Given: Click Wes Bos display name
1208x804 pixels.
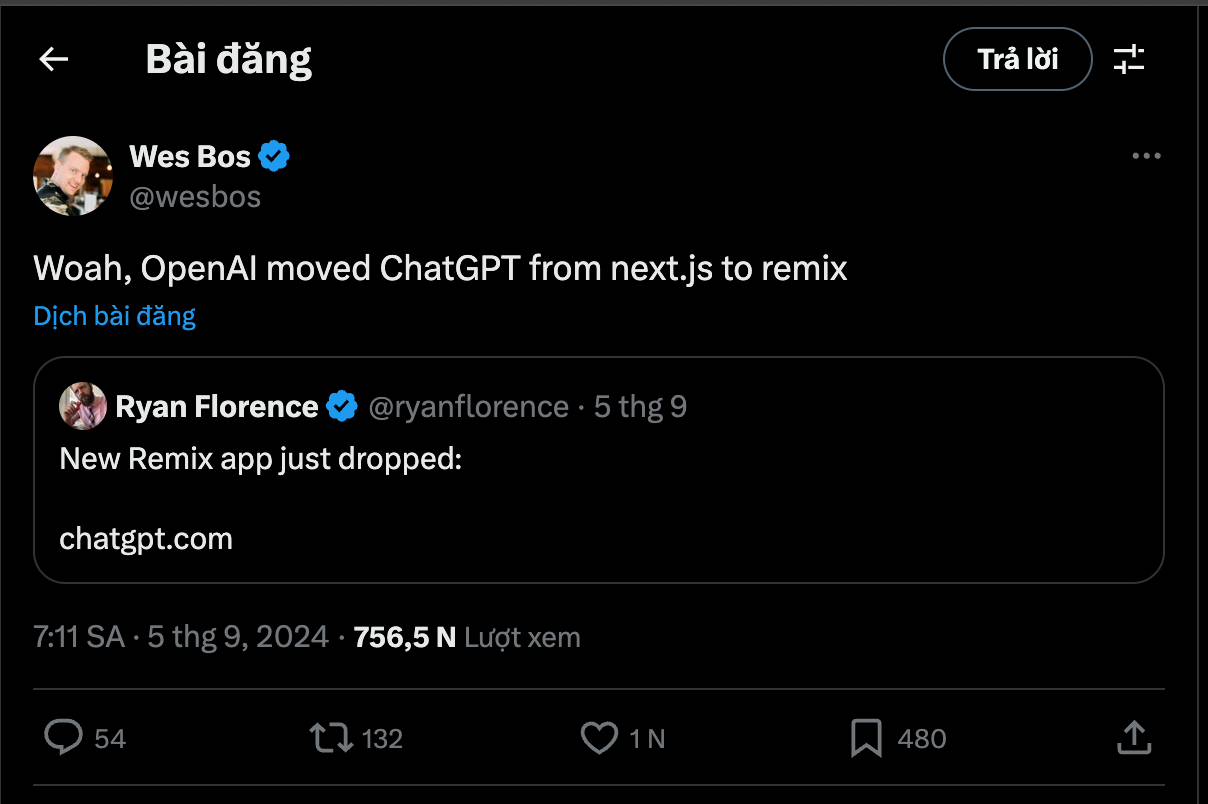Looking at the screenshot, I should coord(190,157).
